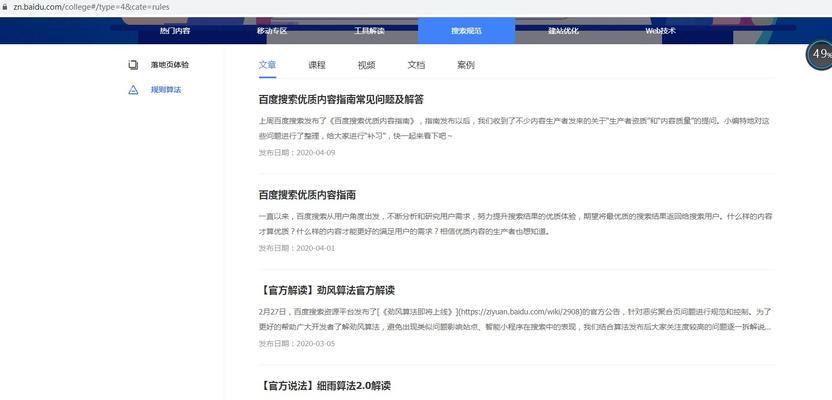This screenshot has width=832, height=400.
Task: Click the summary starting 2月27日，百度搜索资源平台
Action: [515, 319]
